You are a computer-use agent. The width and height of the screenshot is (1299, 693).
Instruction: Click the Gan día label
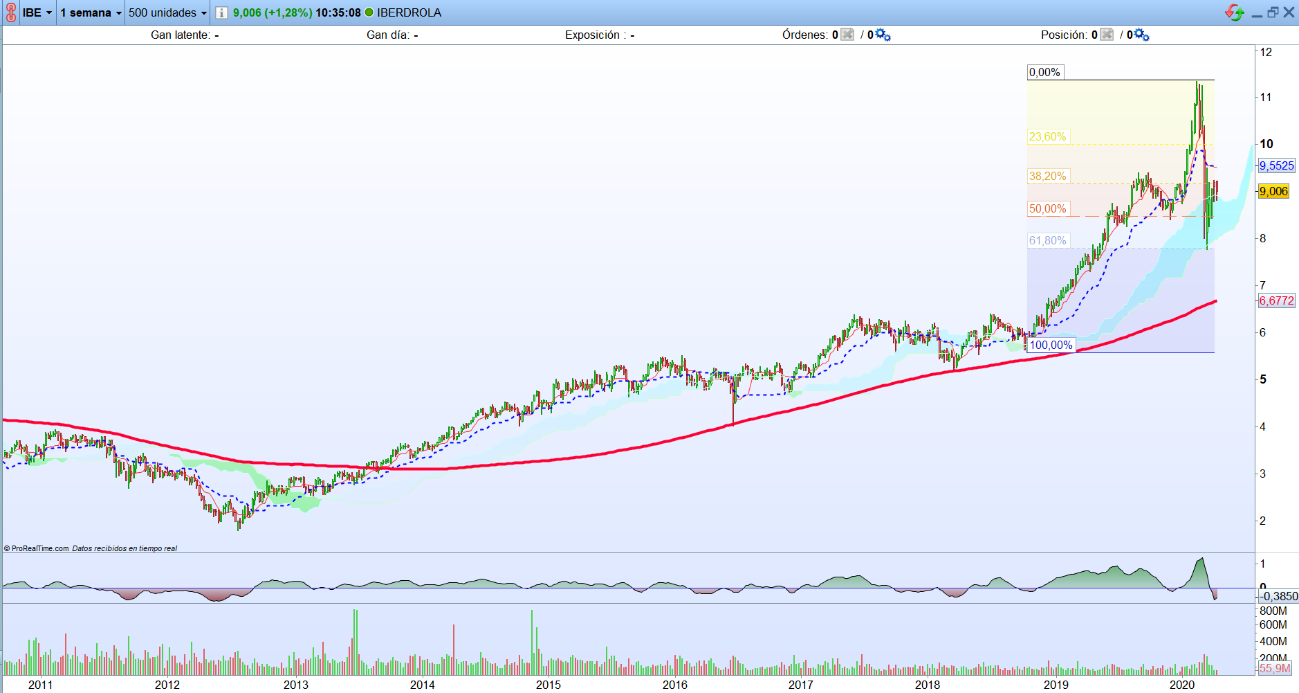pyautogui.click(x=388, y=35)
